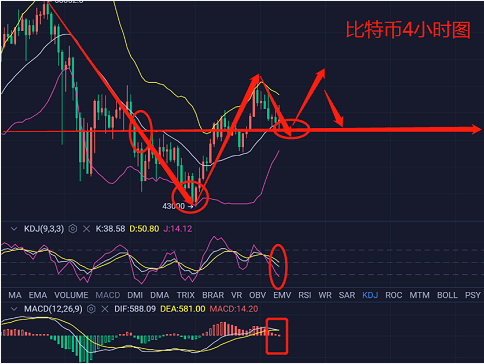
Task: Switch to the VOLUME indicator
Action: (71, 295)
